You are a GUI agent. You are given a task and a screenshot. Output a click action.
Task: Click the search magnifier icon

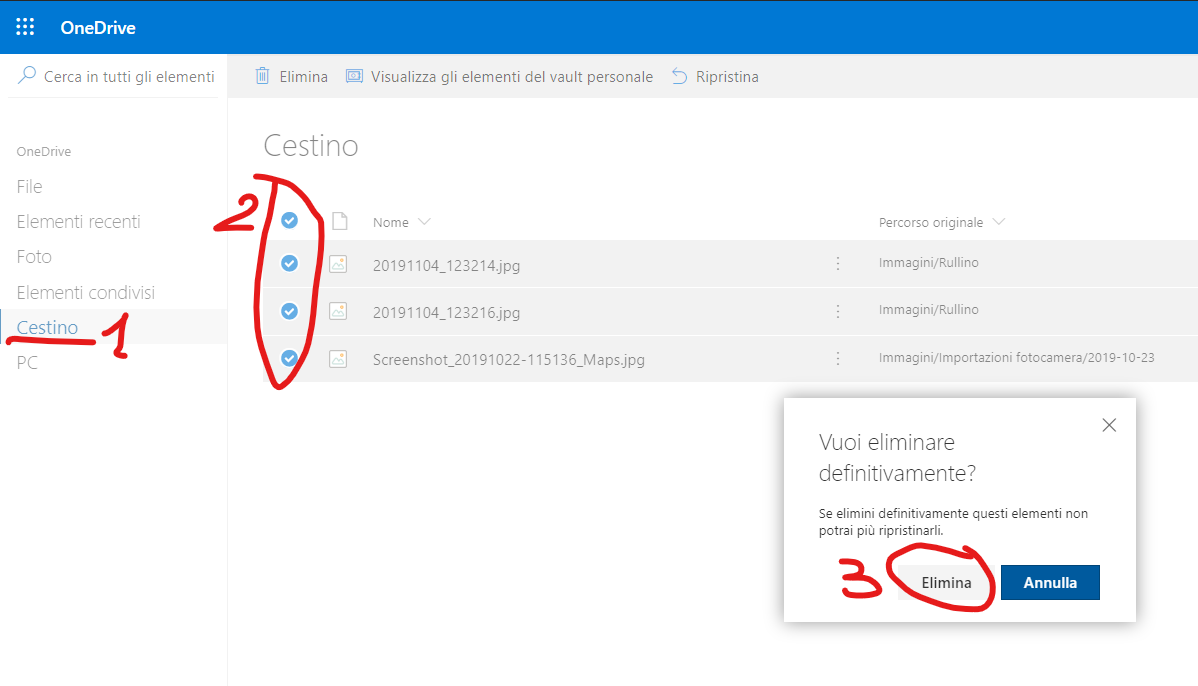[27, 76]
